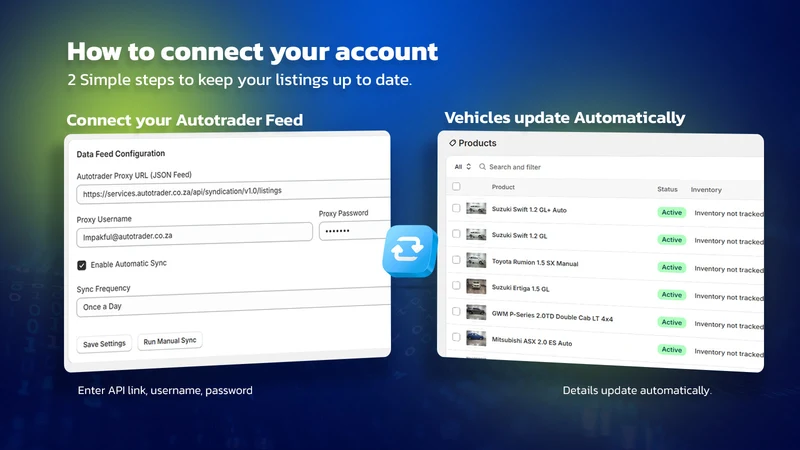
Task: Click the Products tag icon
Action: 452,143
